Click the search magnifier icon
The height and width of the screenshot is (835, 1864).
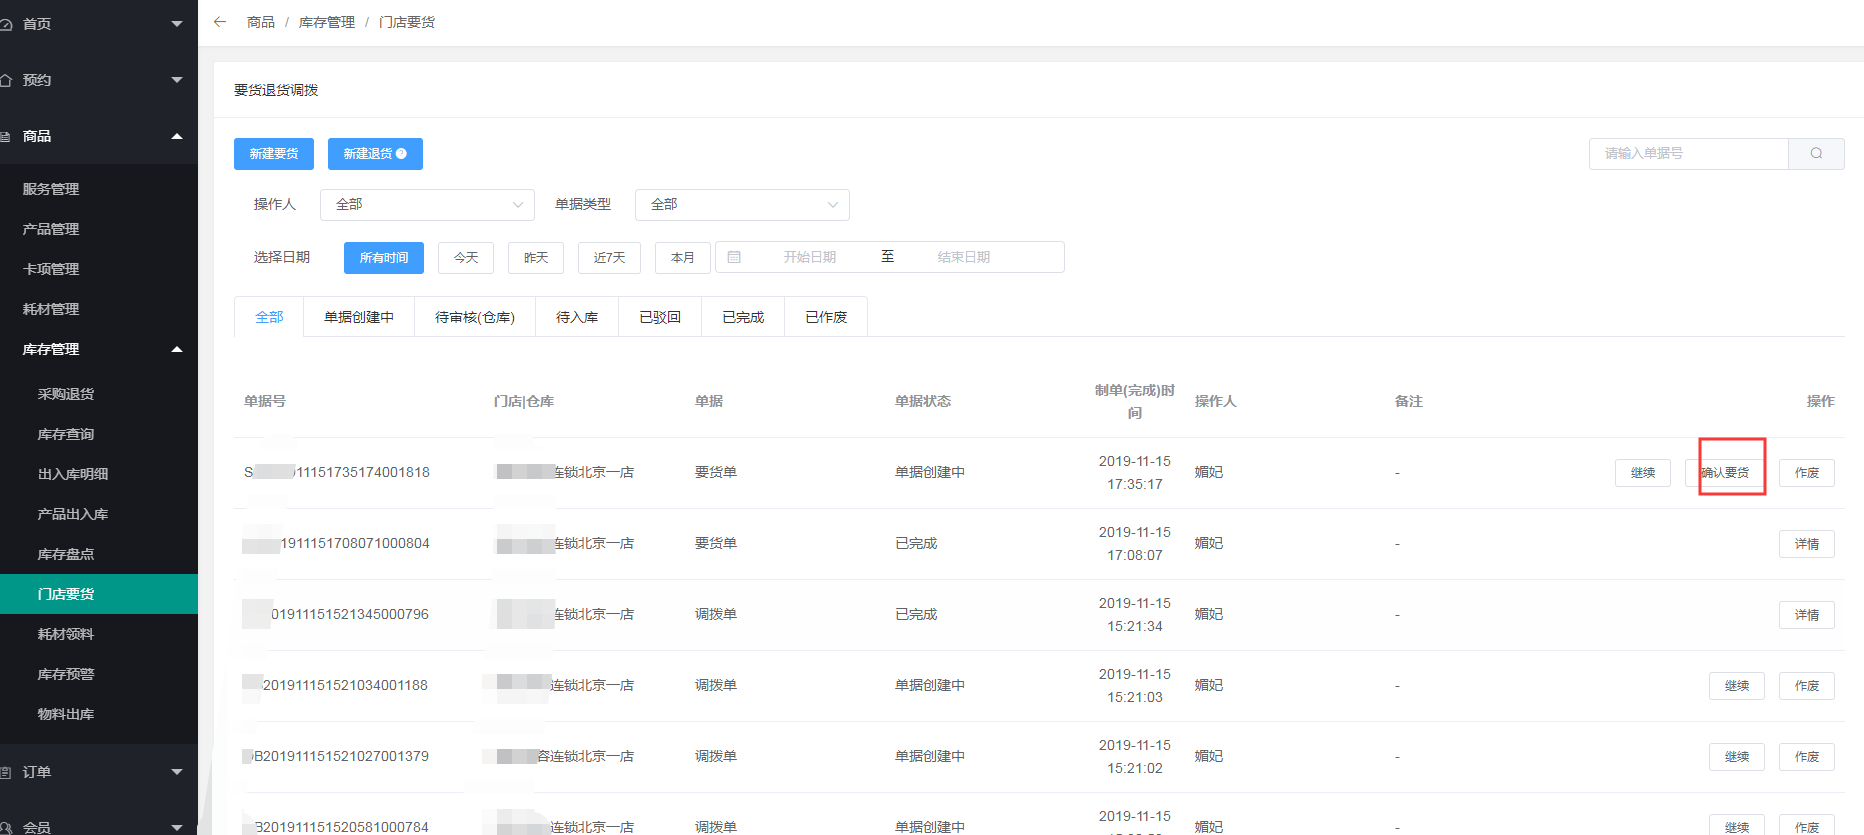click(1816, 153)
